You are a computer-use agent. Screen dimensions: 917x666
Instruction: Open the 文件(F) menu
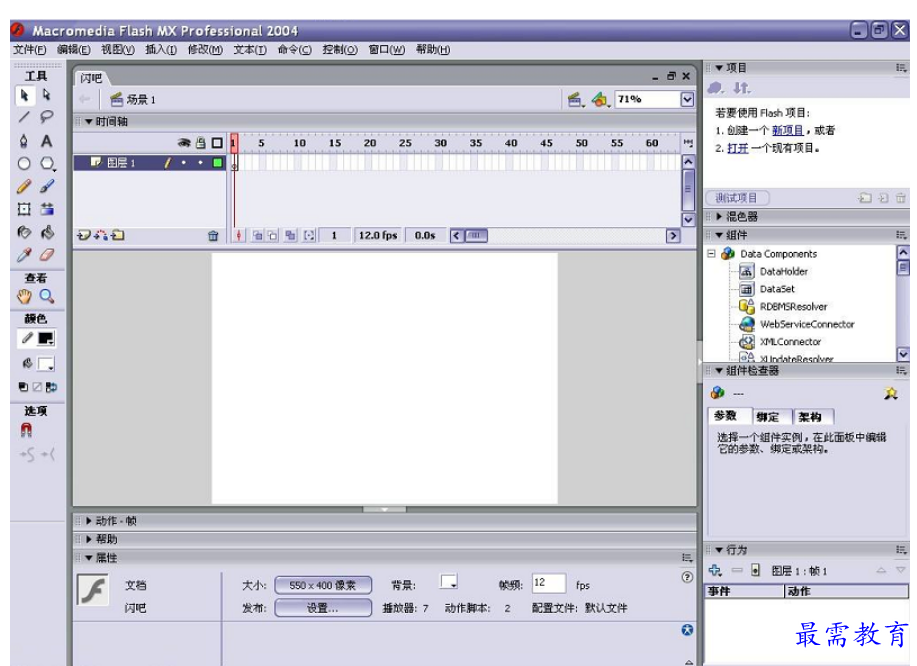point(30,50)
